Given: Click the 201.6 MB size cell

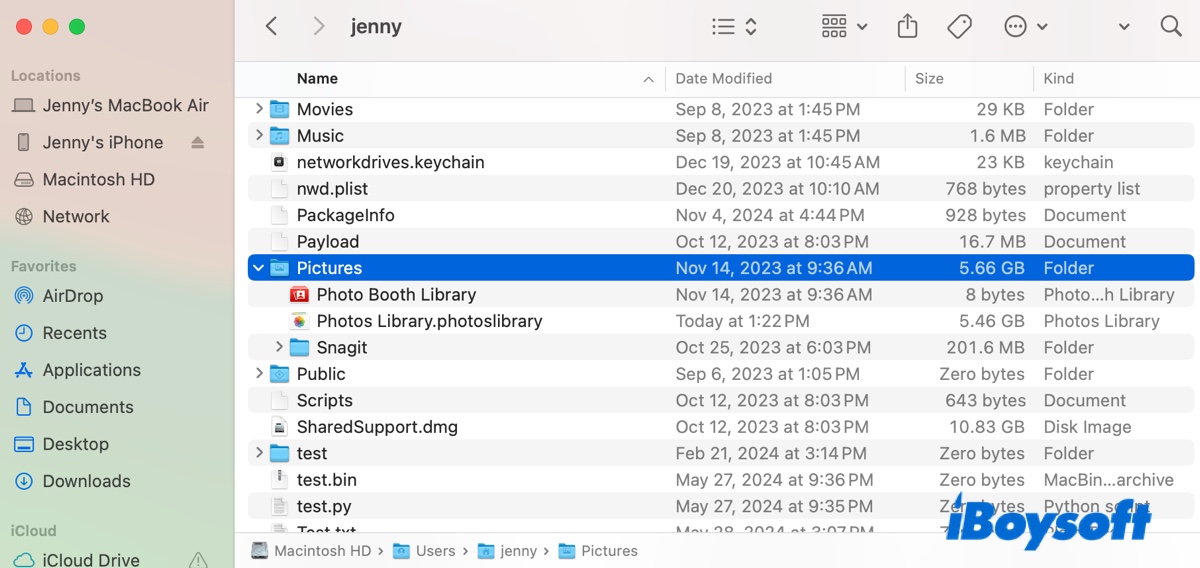Looking at the screenshot, I should (x=986, y=347).
